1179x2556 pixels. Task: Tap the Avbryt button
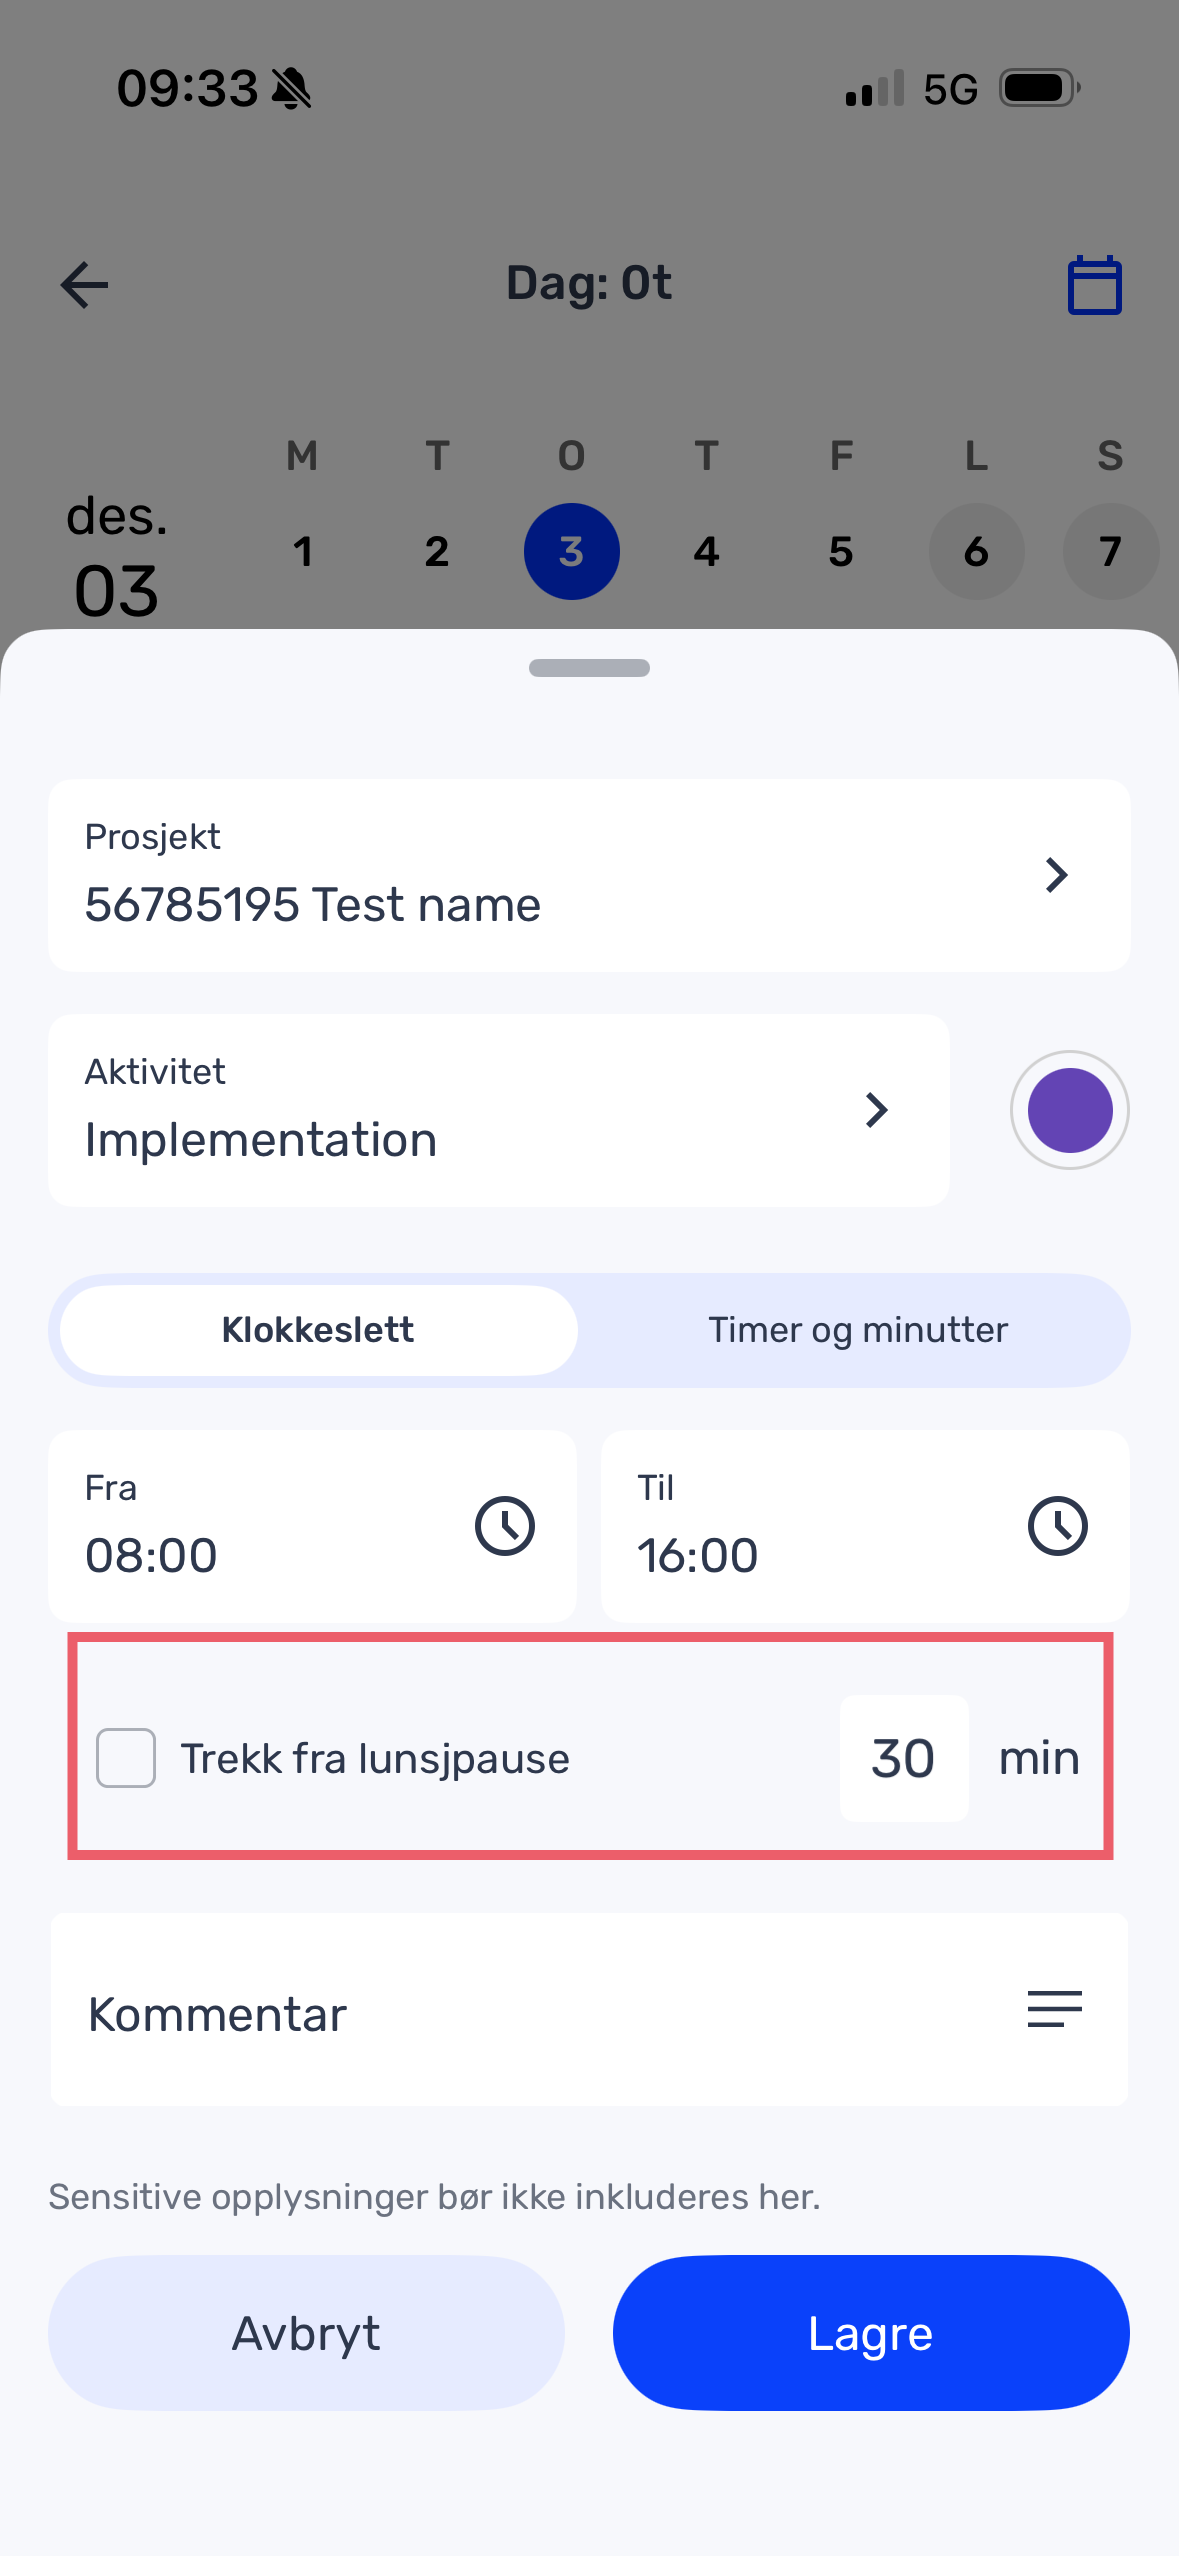click(x=306, y=2333)
